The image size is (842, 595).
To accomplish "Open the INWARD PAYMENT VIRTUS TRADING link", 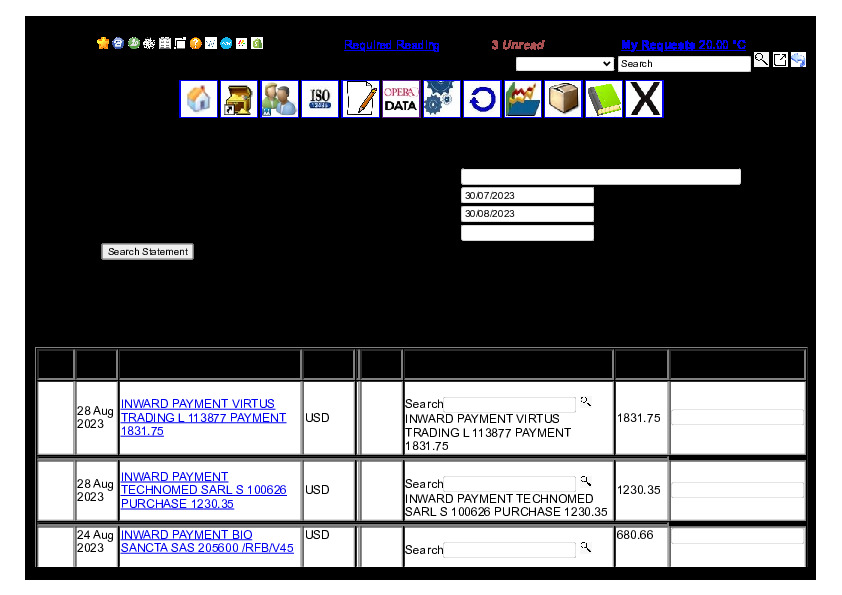I will point(203,417).
